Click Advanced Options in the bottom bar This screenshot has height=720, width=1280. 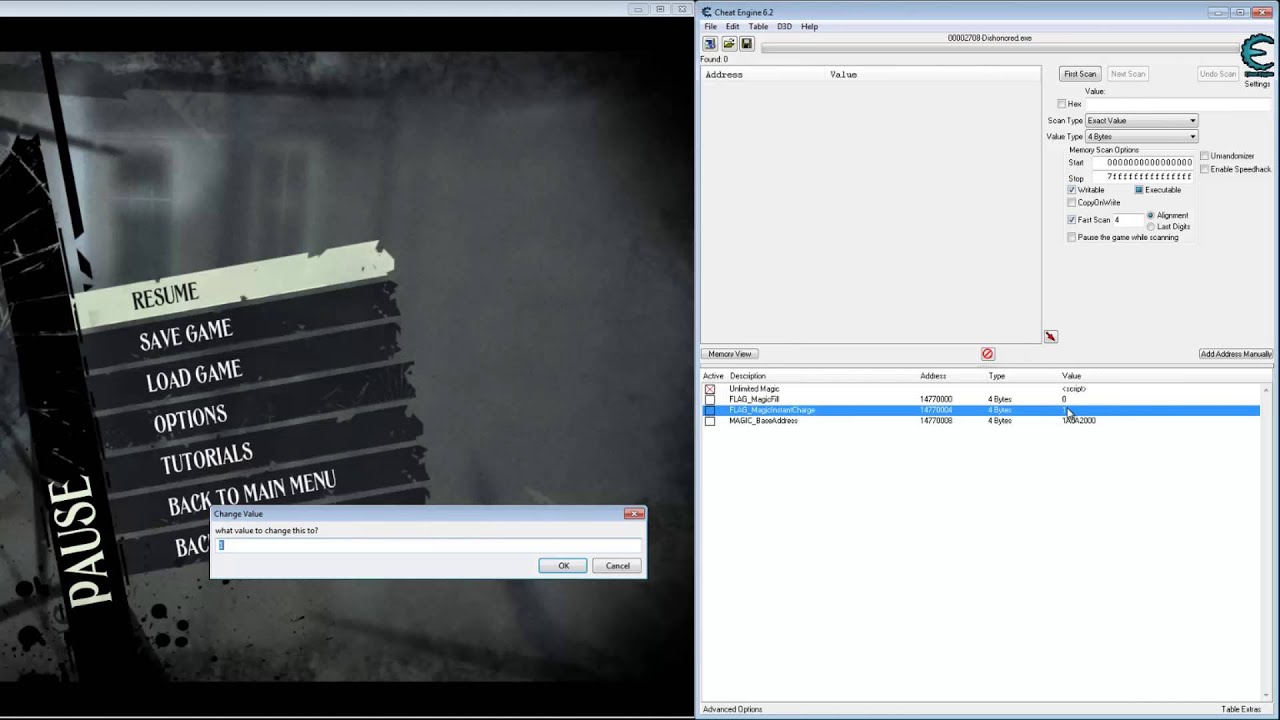[x=732, y=709]
